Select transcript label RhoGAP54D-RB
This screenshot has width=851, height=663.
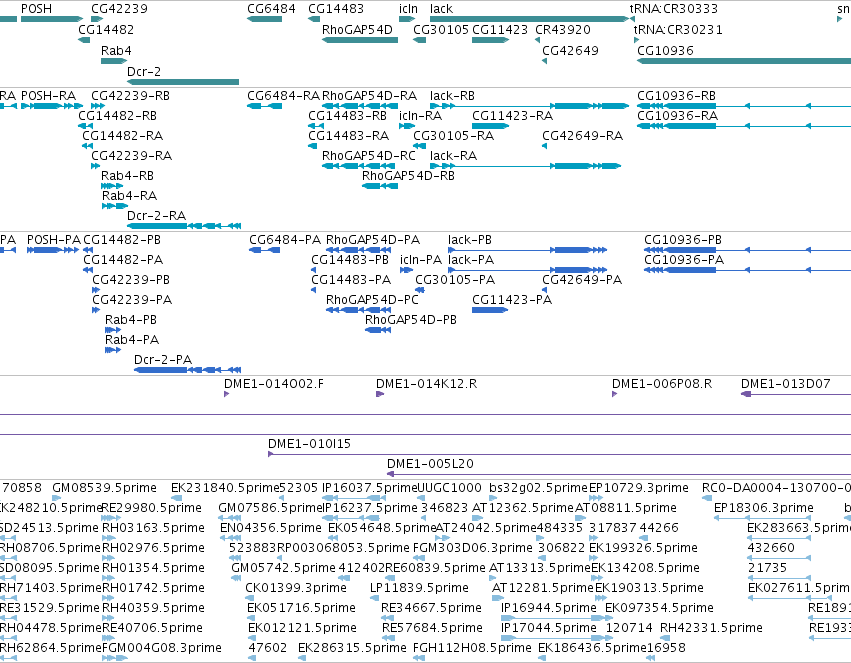point(409,176)
